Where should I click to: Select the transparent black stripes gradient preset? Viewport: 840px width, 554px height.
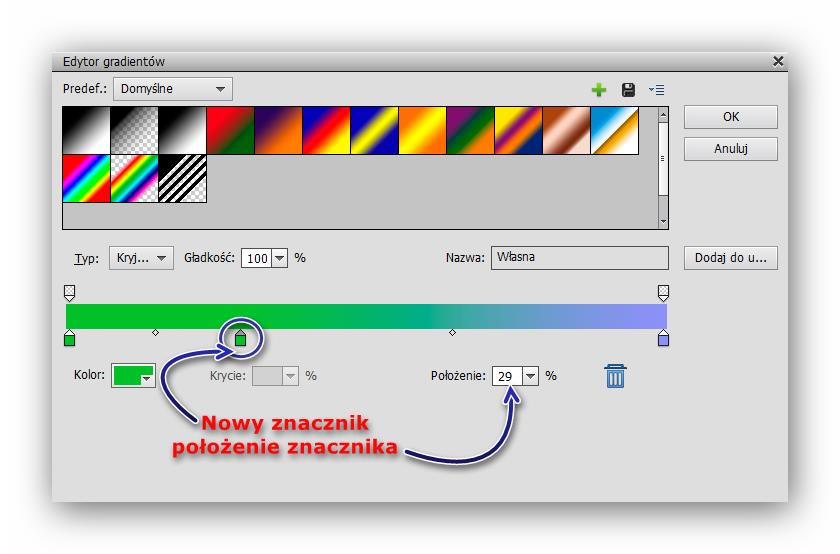[x=183, y=178]
